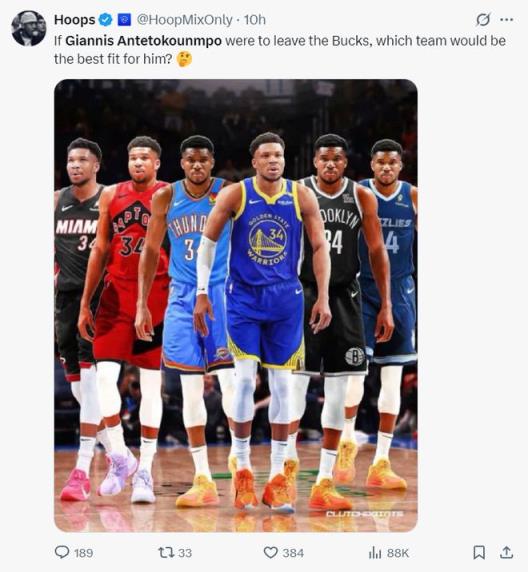Open the three-dot more options menu
Viewport: 528px width, 572px height.
[x=506, y=20]
